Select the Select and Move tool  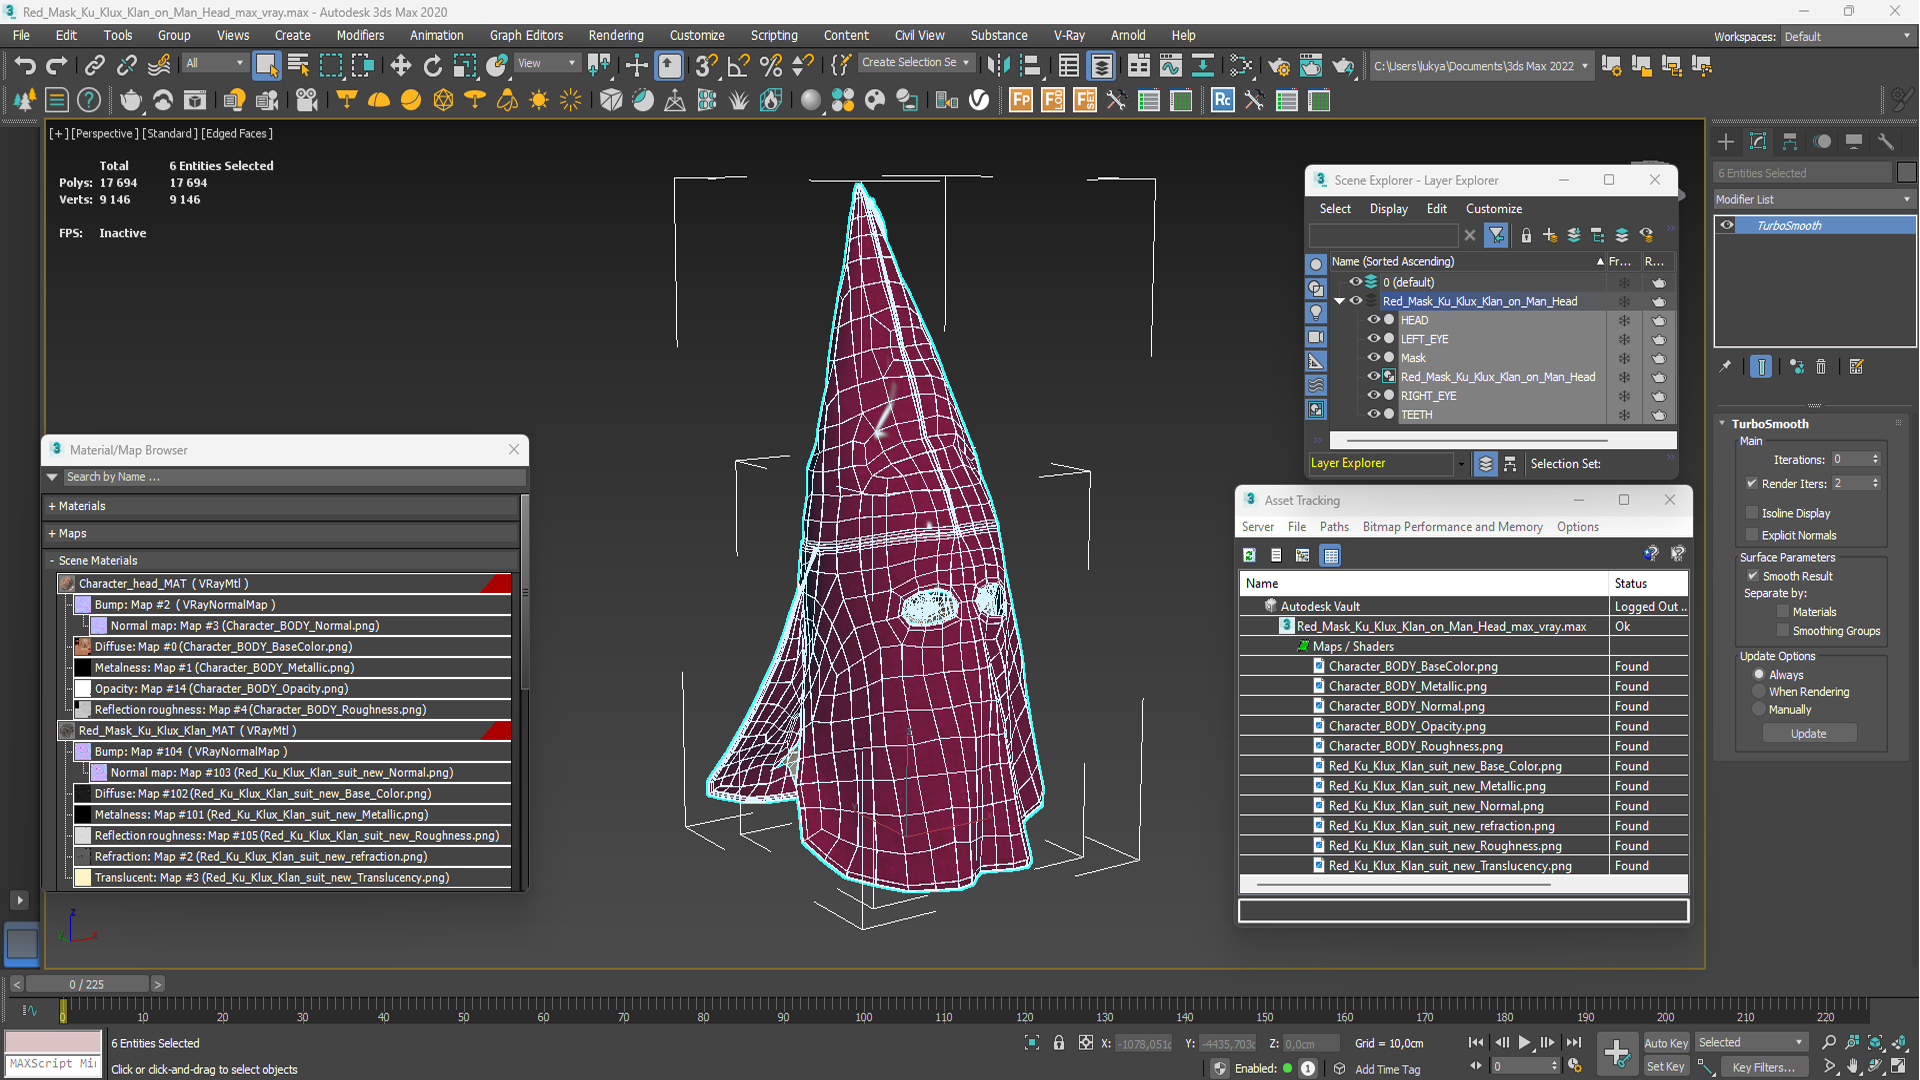point(400,66)
